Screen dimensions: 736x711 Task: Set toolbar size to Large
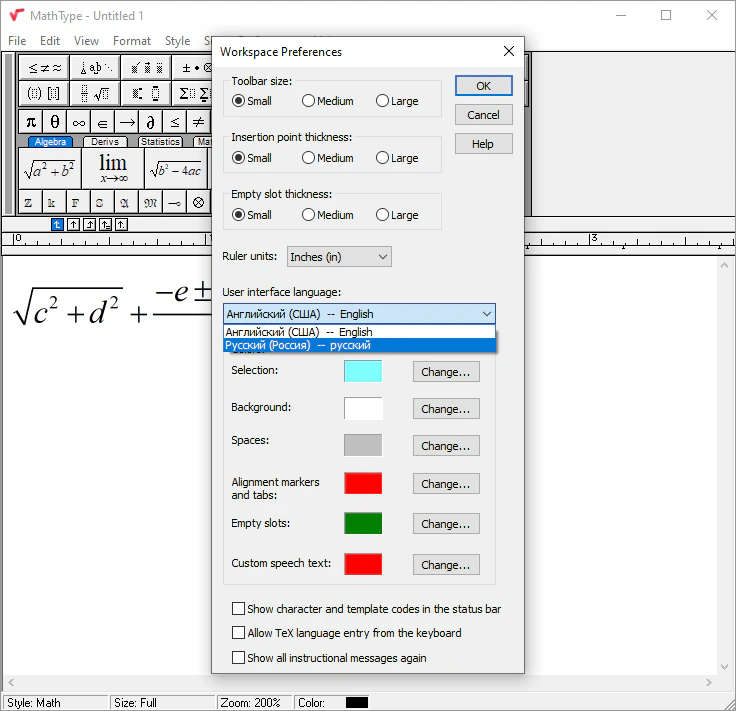397,101
